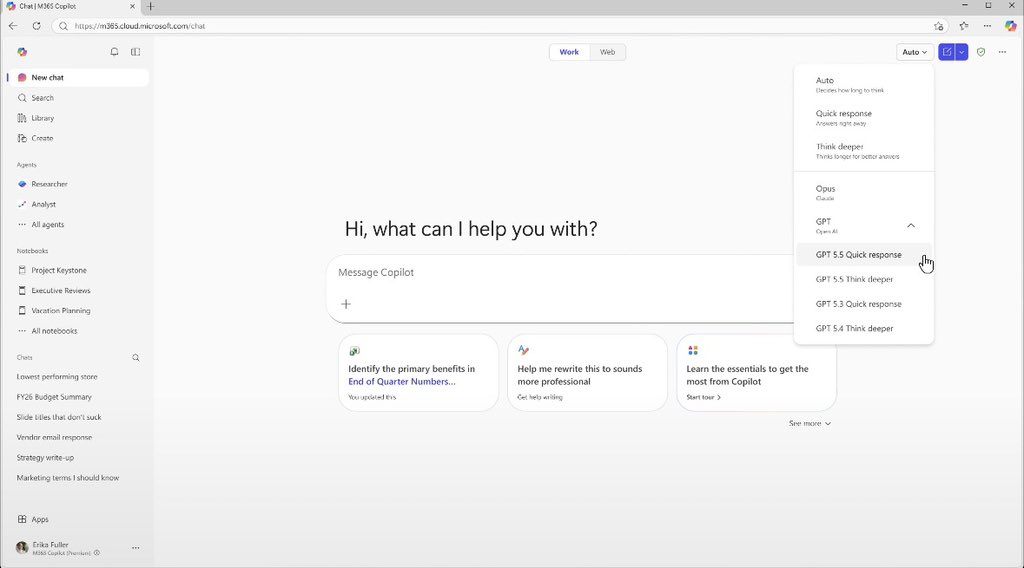Open Erika Fuller account options ellipsis

coord(135,548)
